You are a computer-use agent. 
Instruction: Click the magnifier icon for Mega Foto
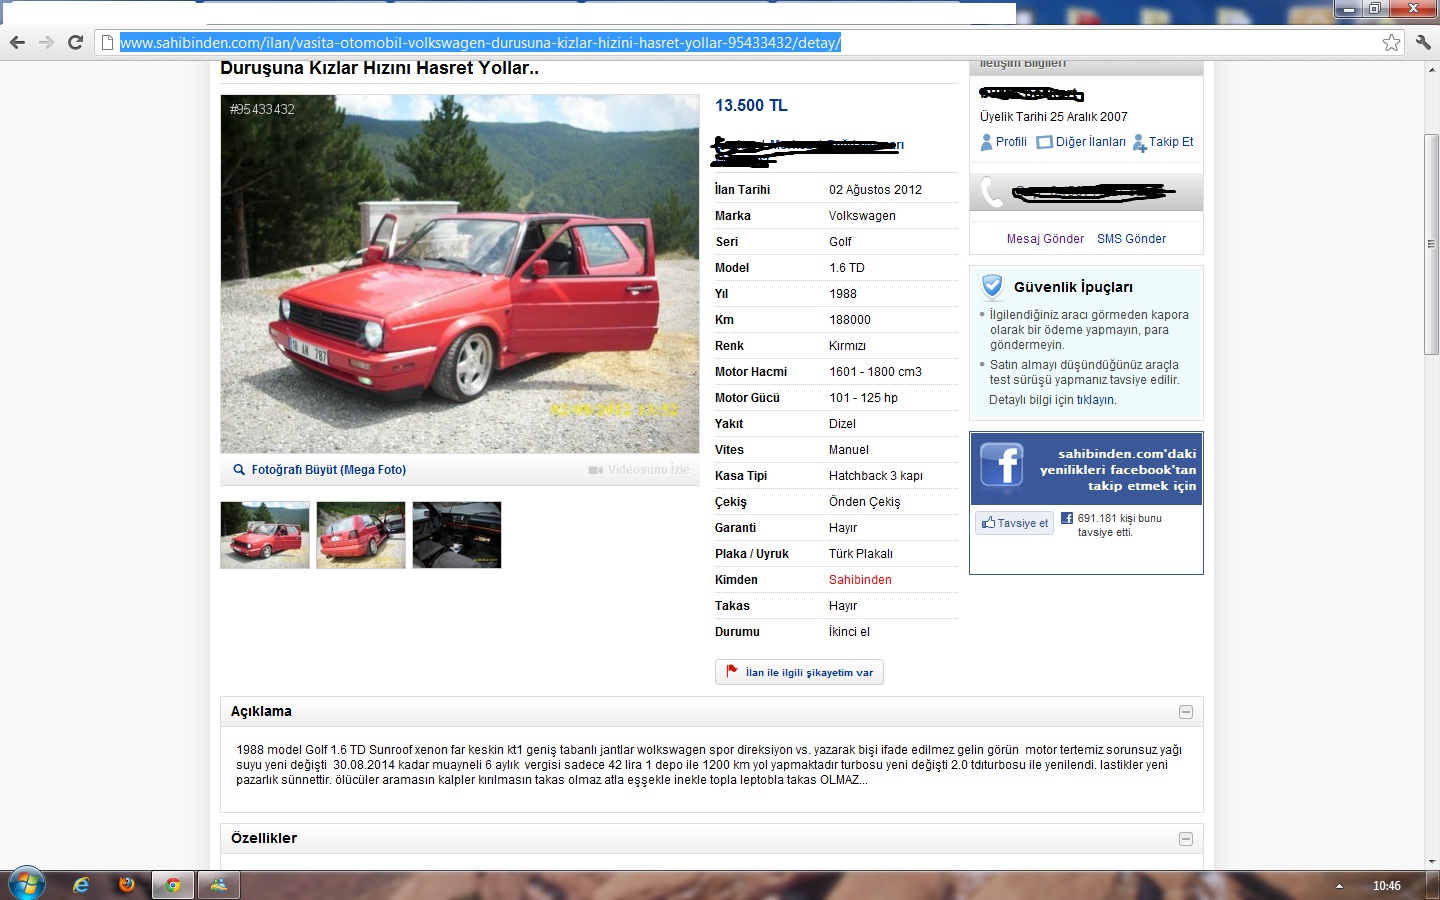[239, 470]
